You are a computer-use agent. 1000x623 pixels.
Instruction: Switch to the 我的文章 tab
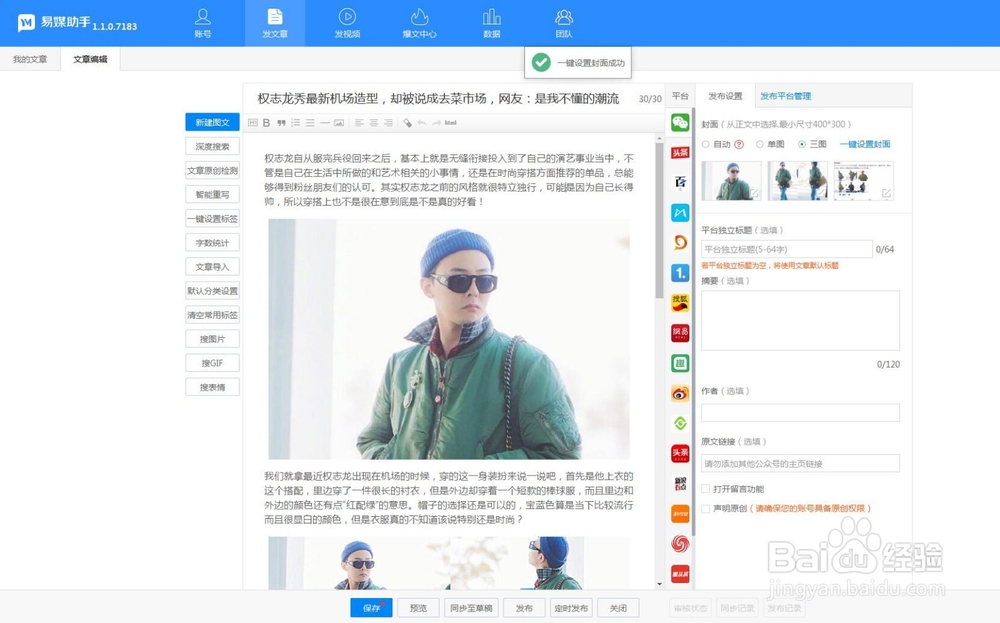click(x=30, y=59)
